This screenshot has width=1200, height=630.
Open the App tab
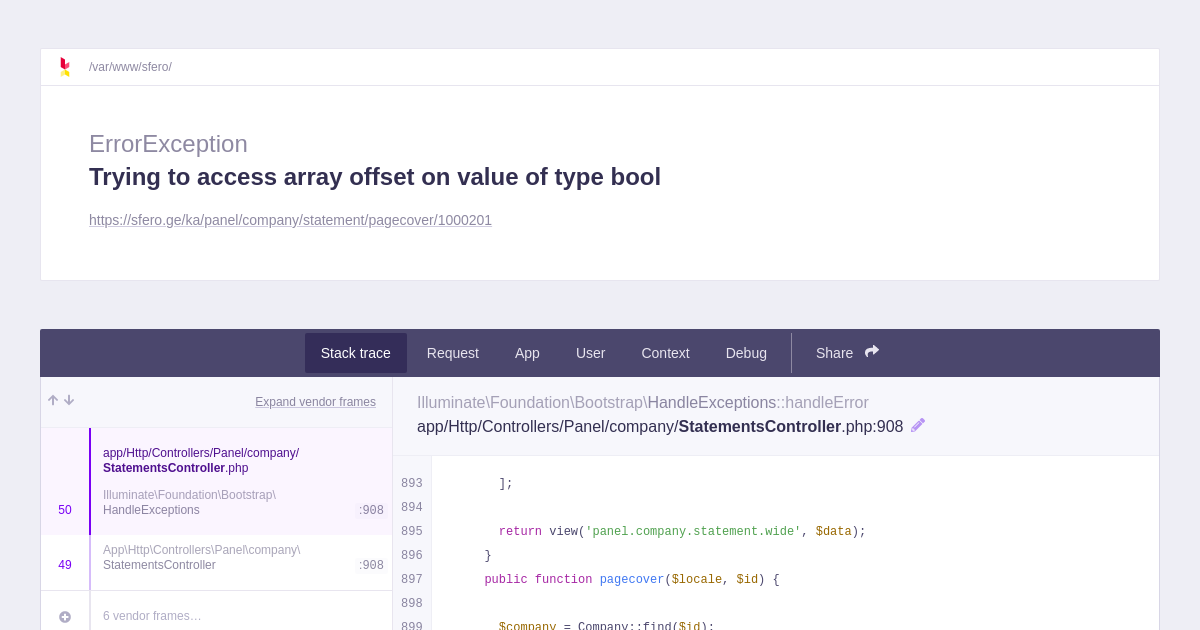(x=527, y=353)
